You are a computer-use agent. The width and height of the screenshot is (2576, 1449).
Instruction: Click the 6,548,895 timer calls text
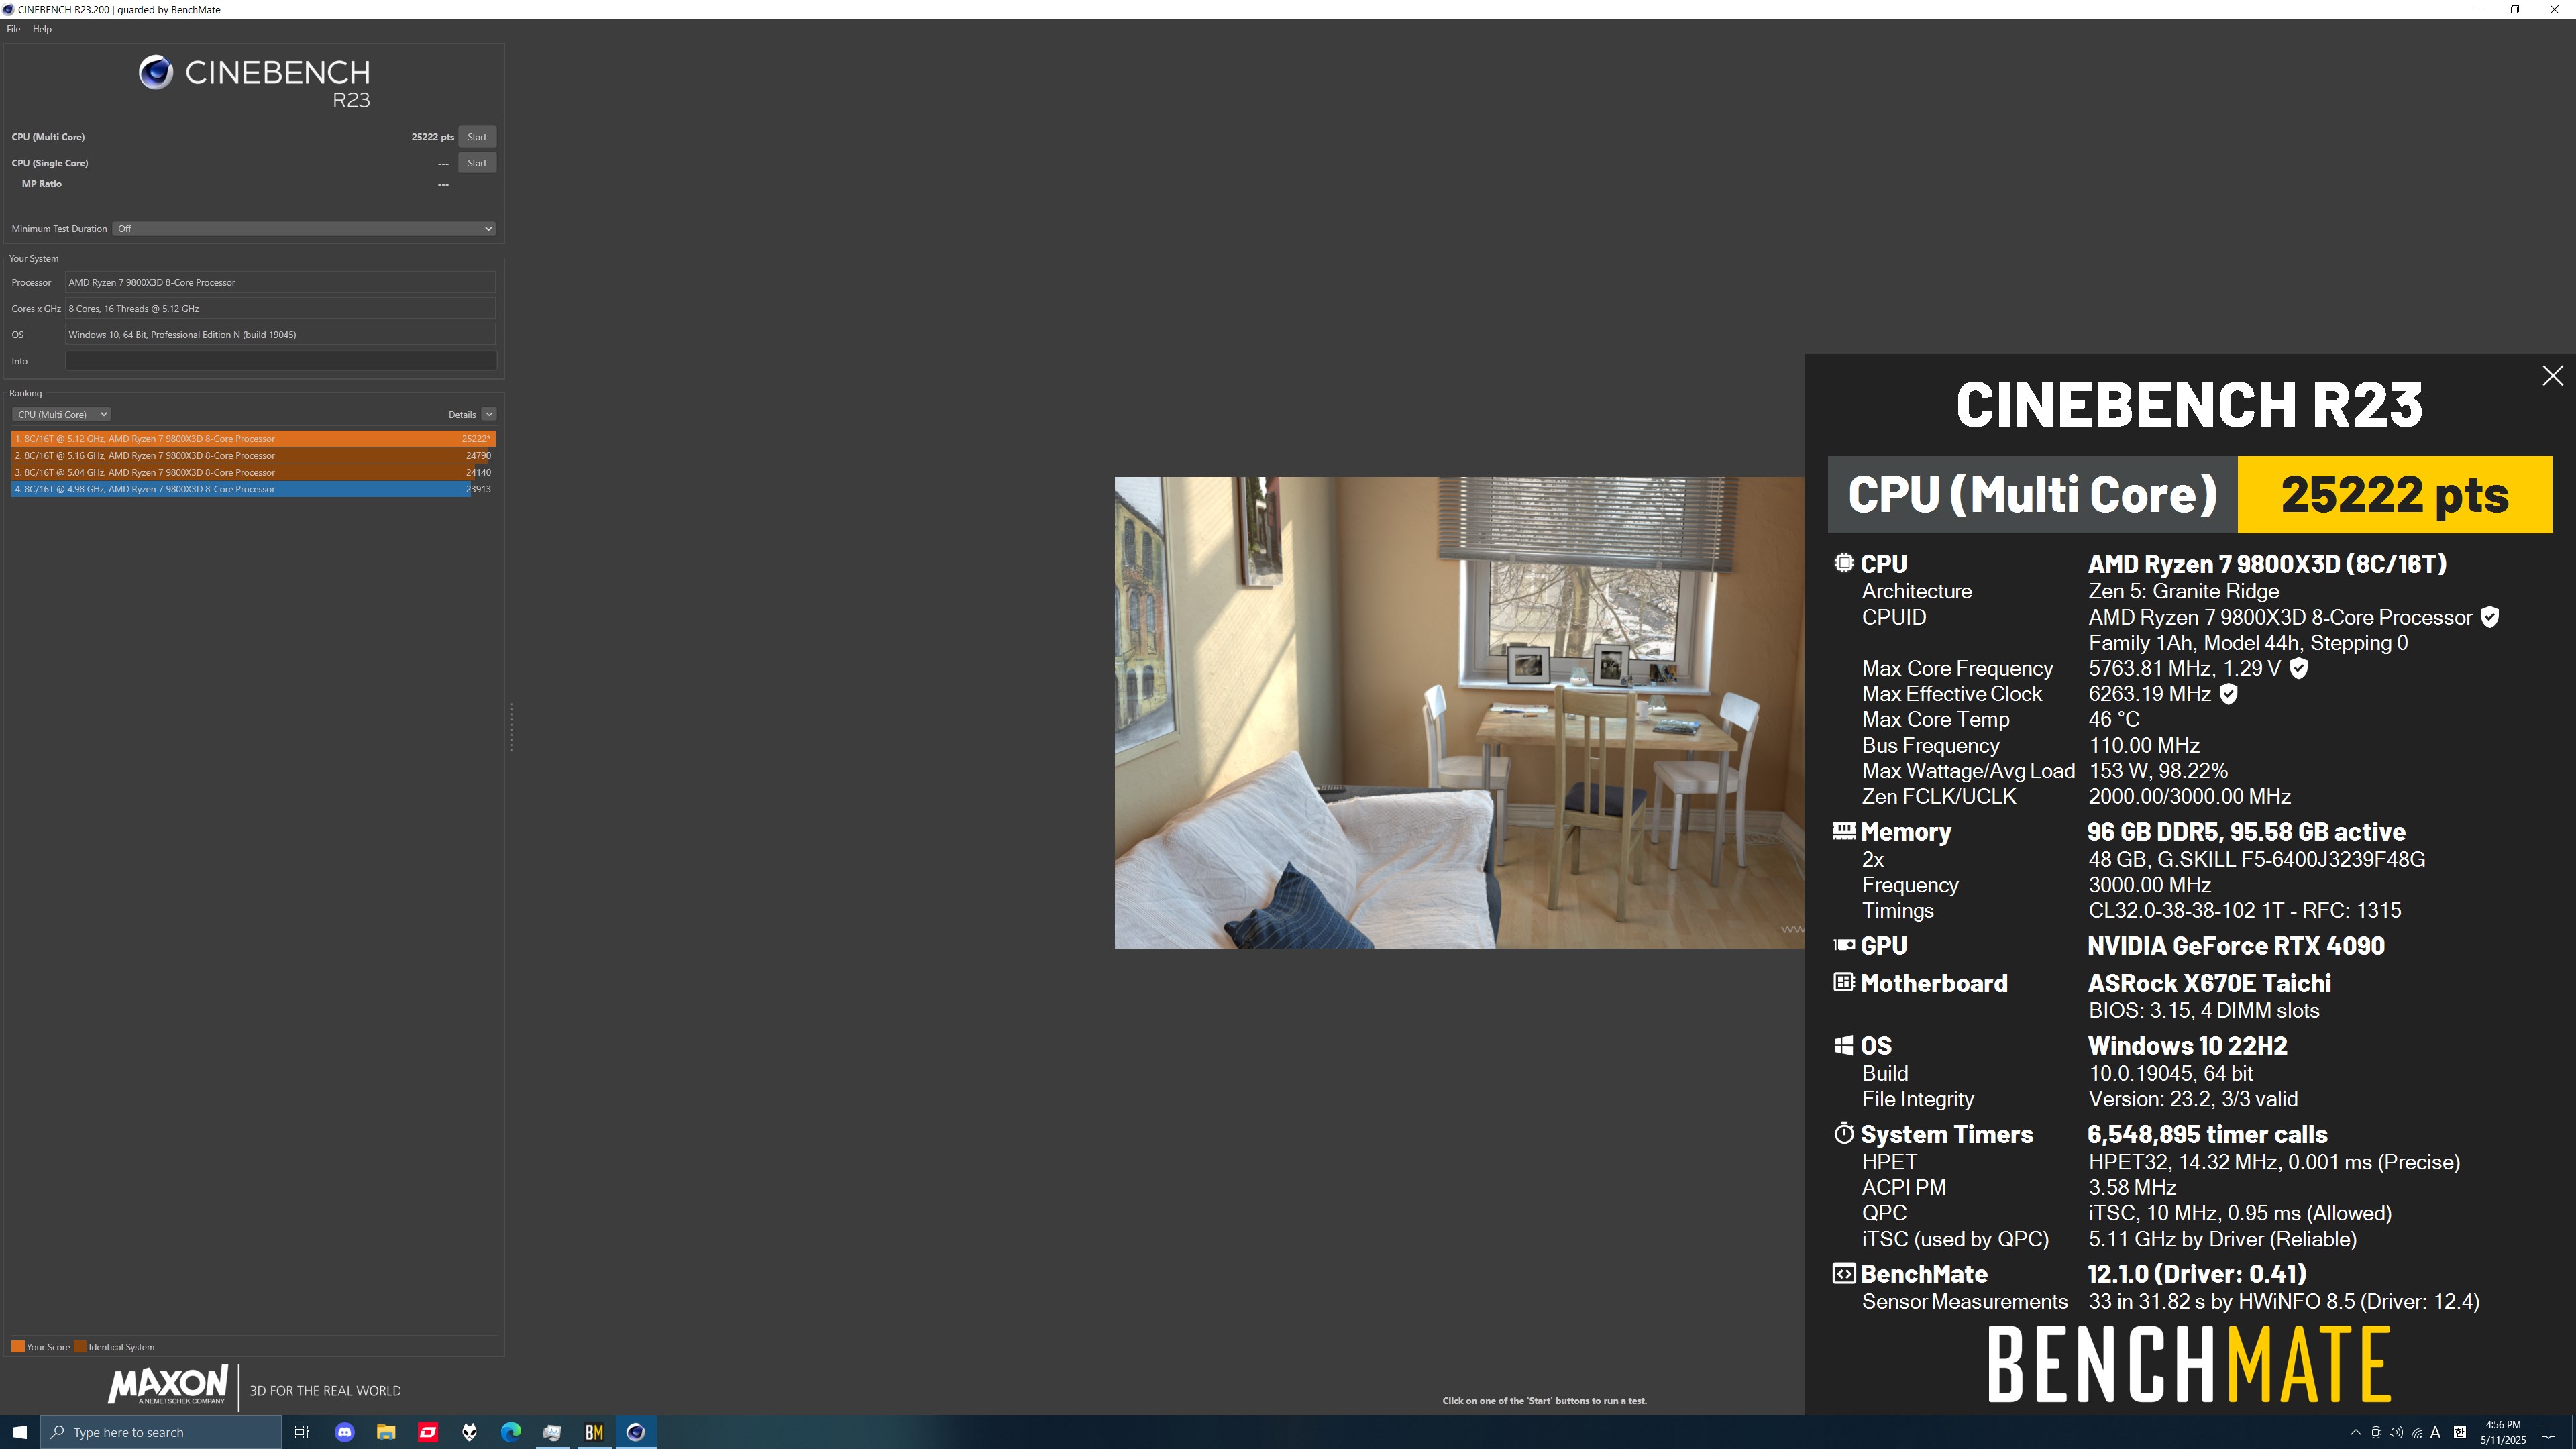coord(2207,1134)
